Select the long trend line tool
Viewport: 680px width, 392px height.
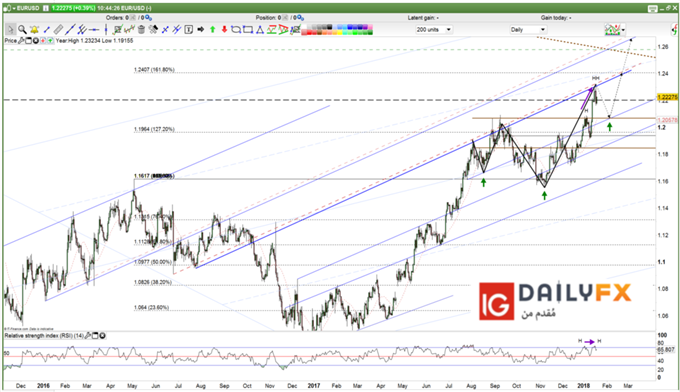click(x=70, y=29)
